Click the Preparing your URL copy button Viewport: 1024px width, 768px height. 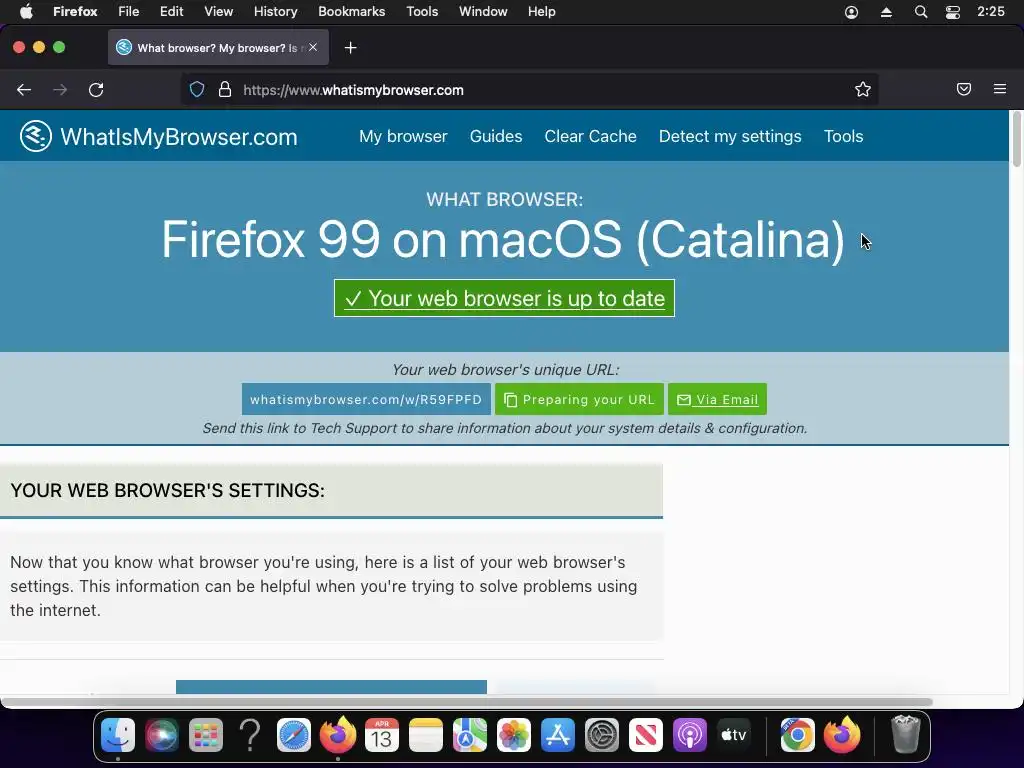coord(579,399)
